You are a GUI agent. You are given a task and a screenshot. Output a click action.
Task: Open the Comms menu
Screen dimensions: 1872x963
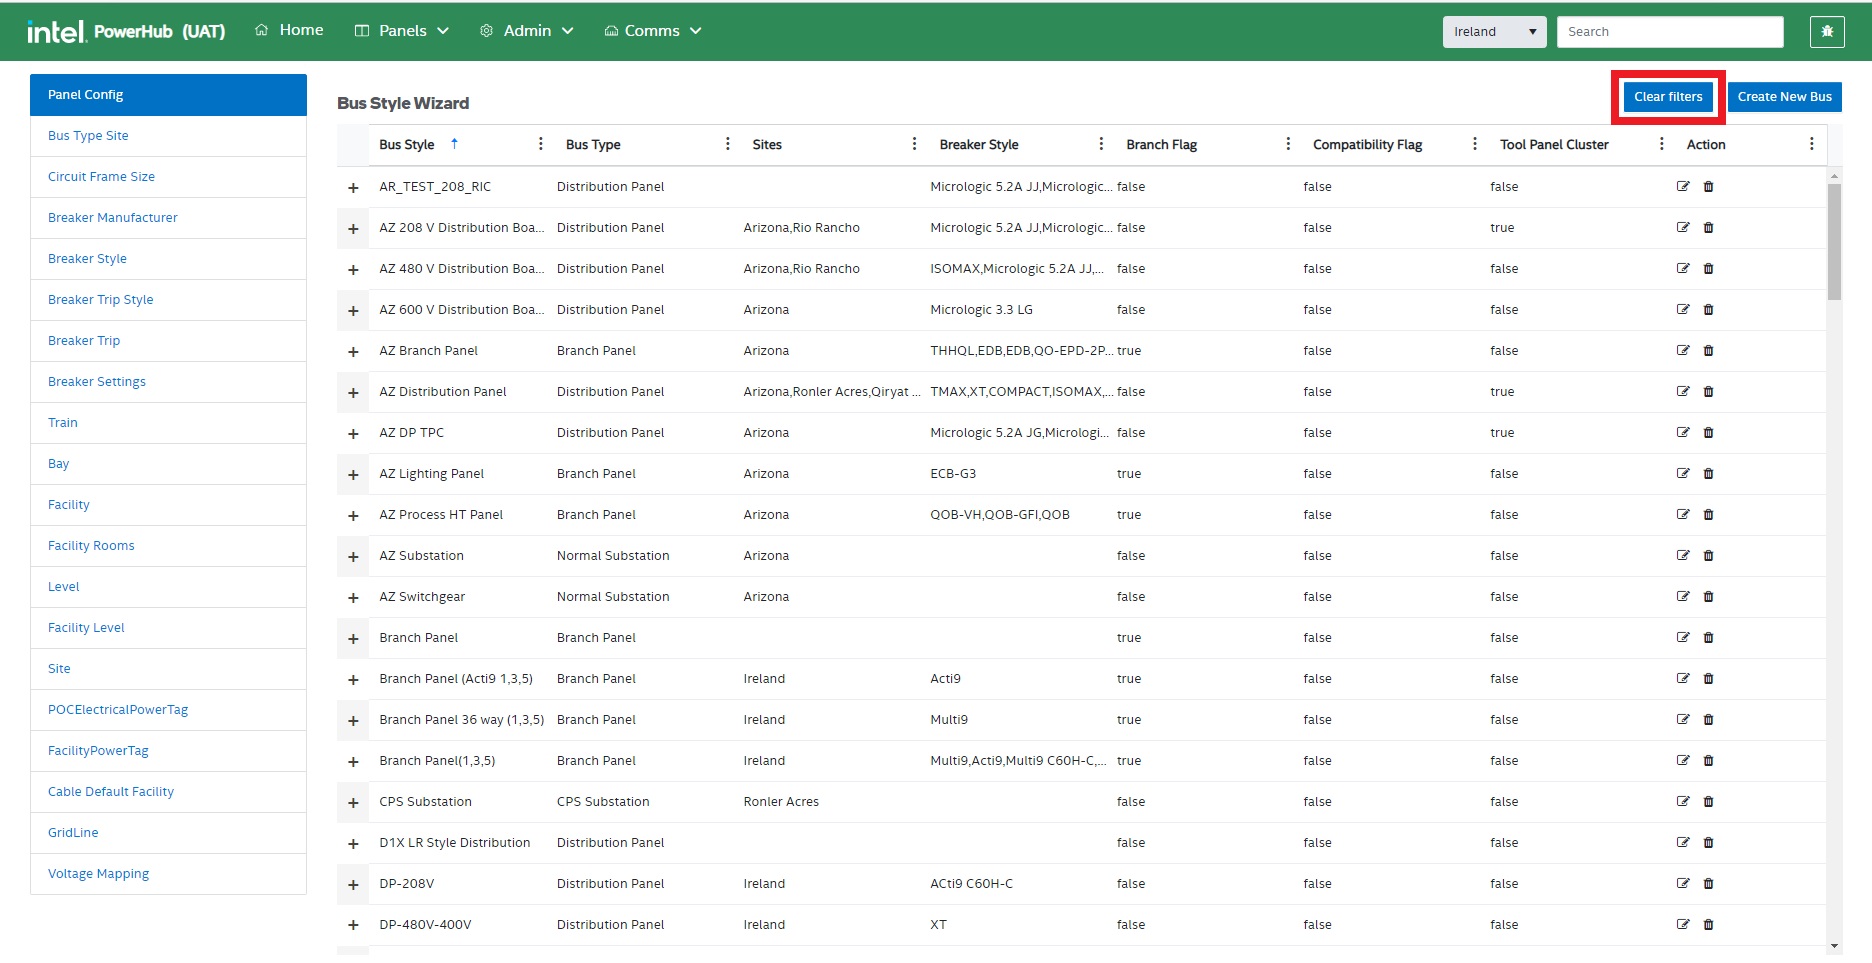652,31
